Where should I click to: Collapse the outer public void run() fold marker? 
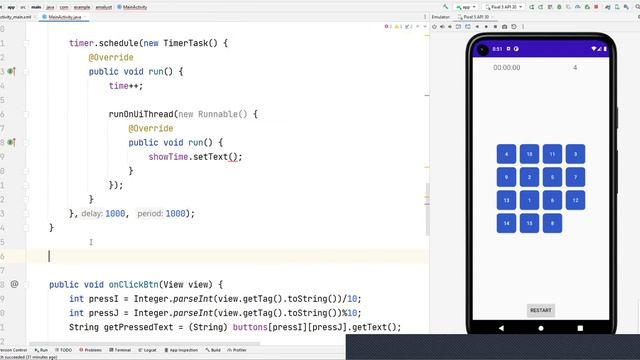coord(26,71)
